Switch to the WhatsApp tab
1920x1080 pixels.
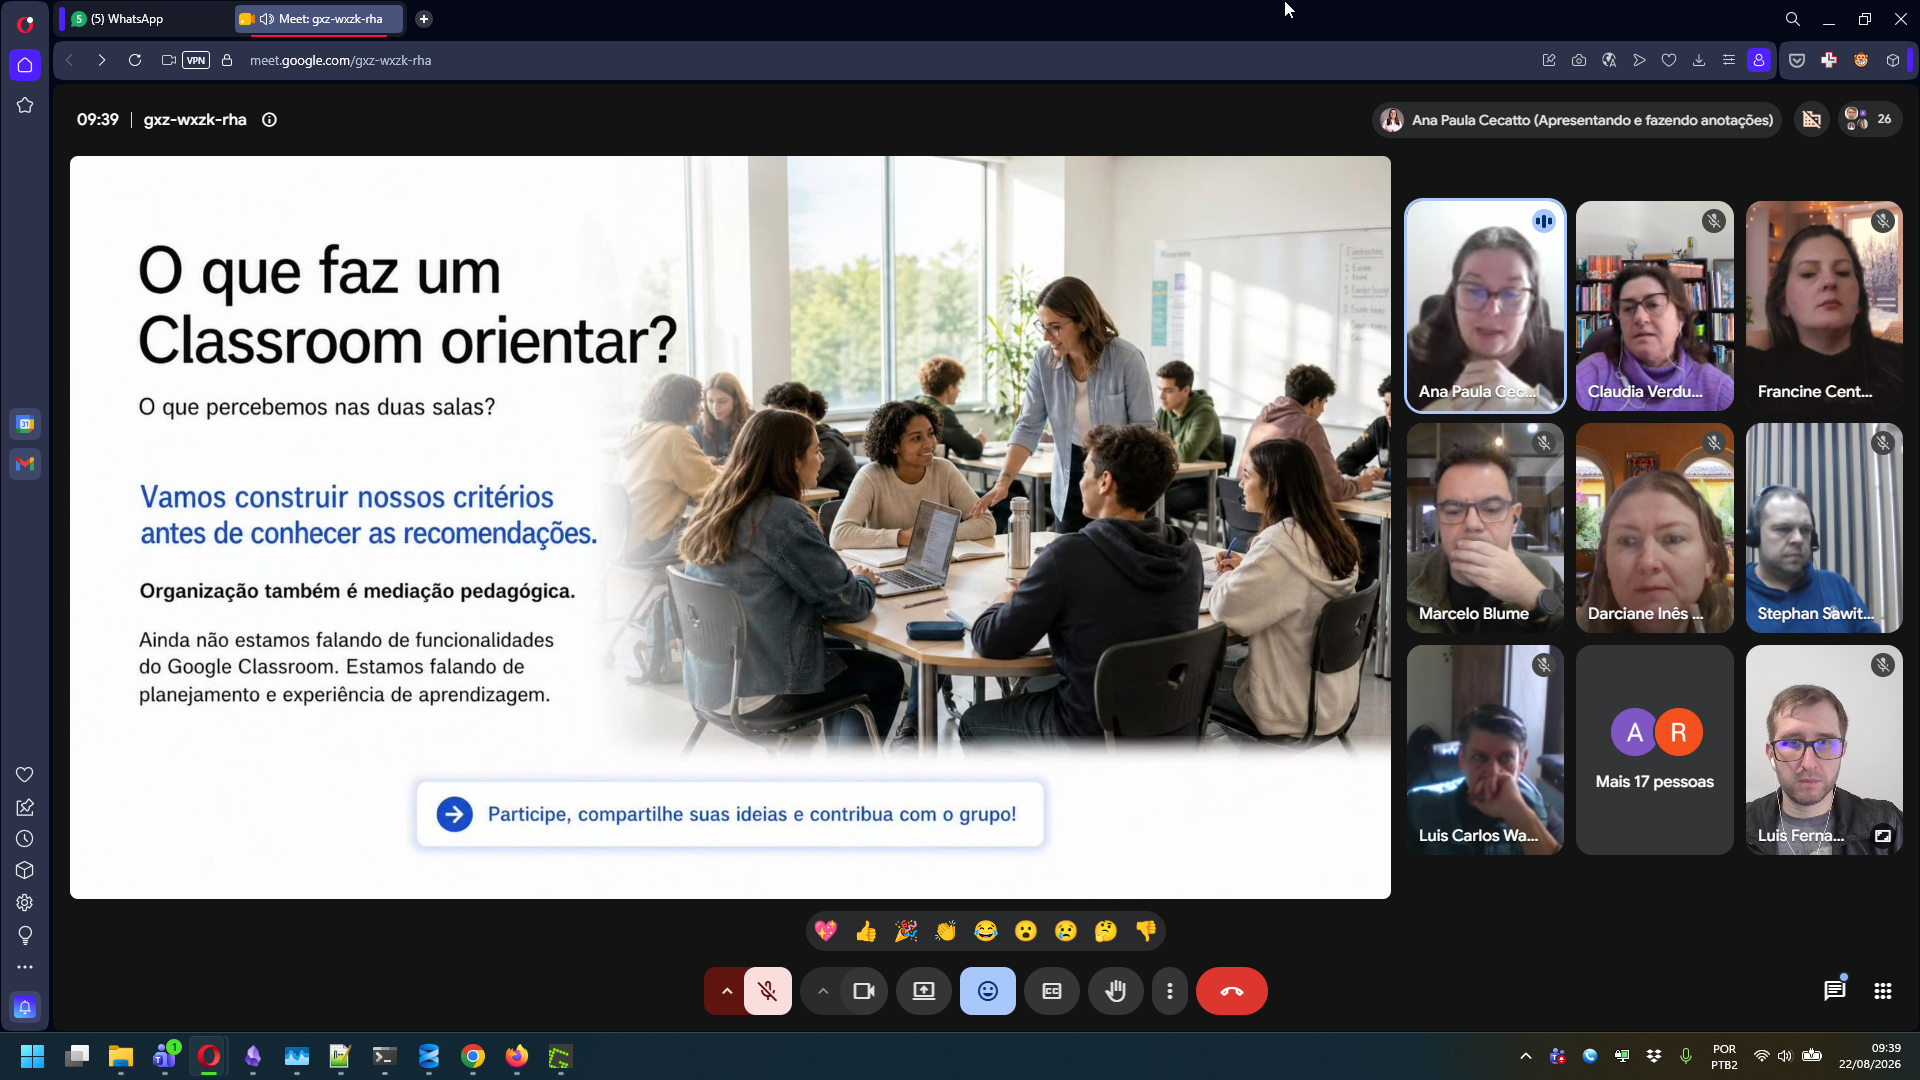(x=145, y=19)
